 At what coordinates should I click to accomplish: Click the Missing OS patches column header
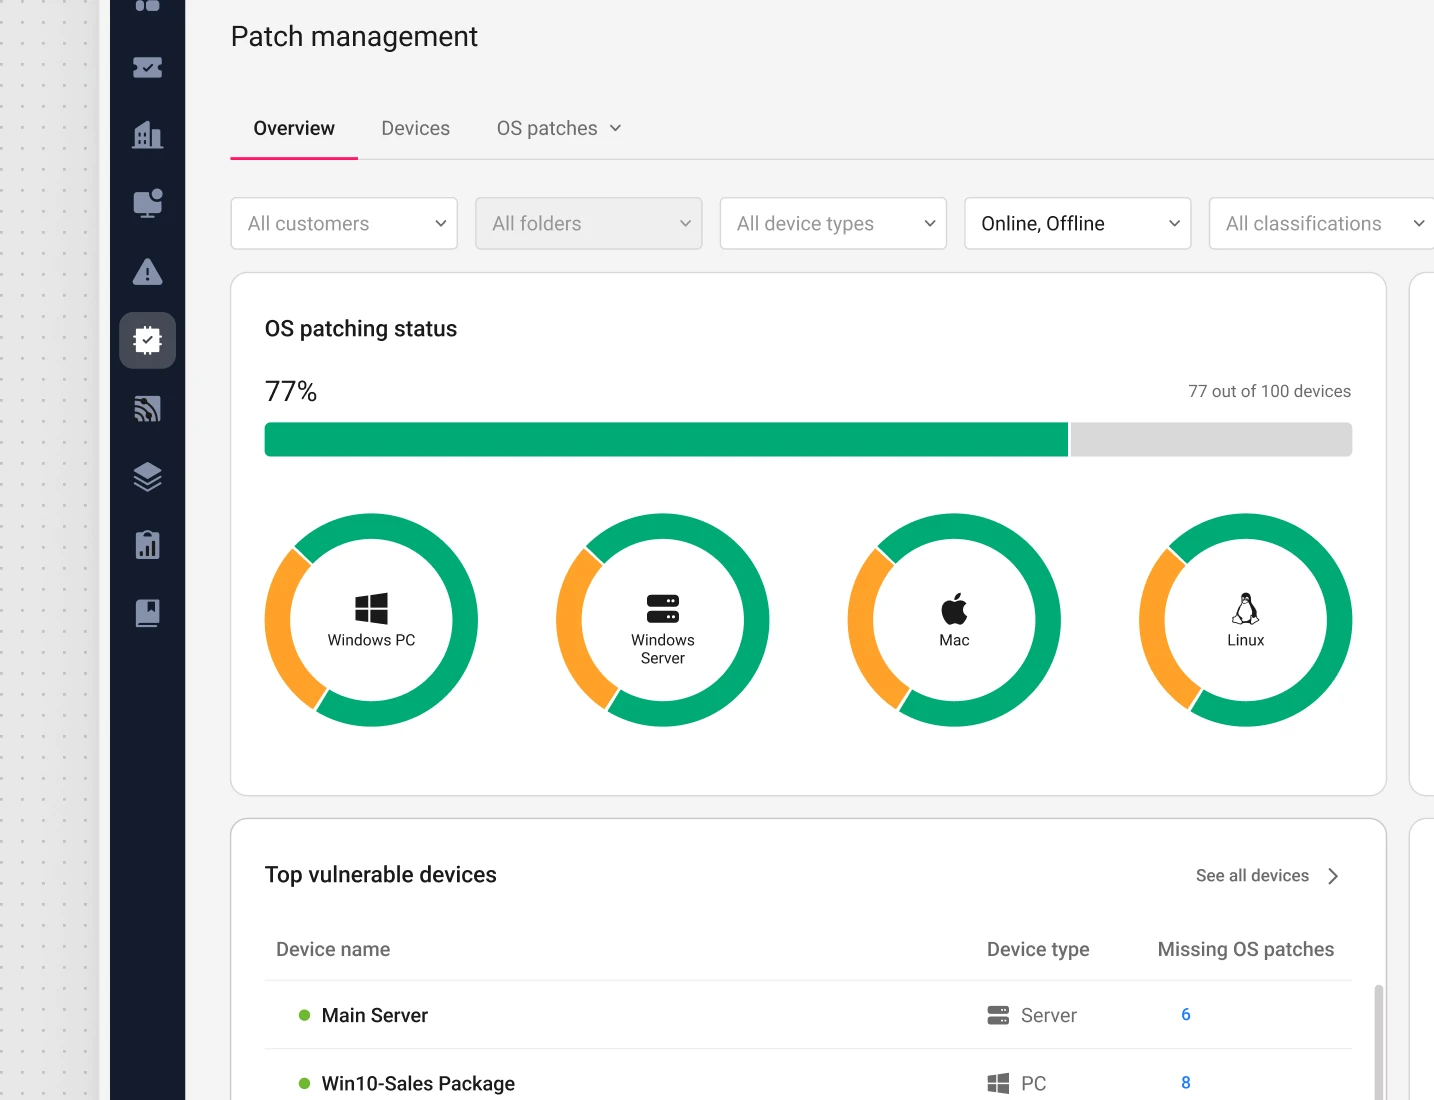(1246, 949)
